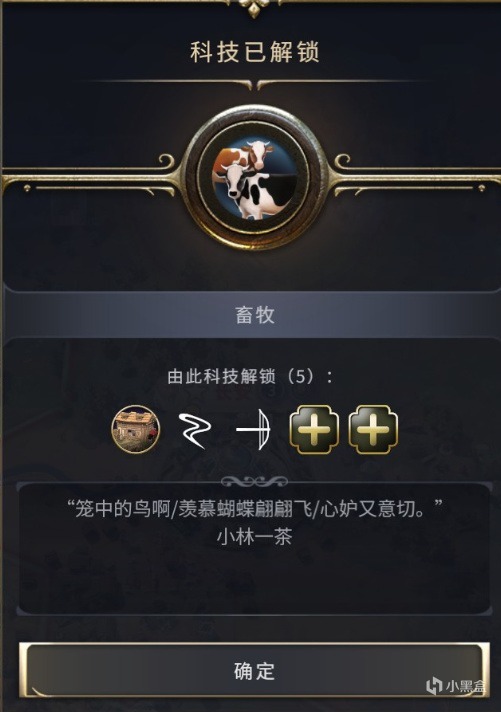Click the author name 小林一茶
Screen dimensions: 501x712
pyautogui.click(x=254, y=537)
